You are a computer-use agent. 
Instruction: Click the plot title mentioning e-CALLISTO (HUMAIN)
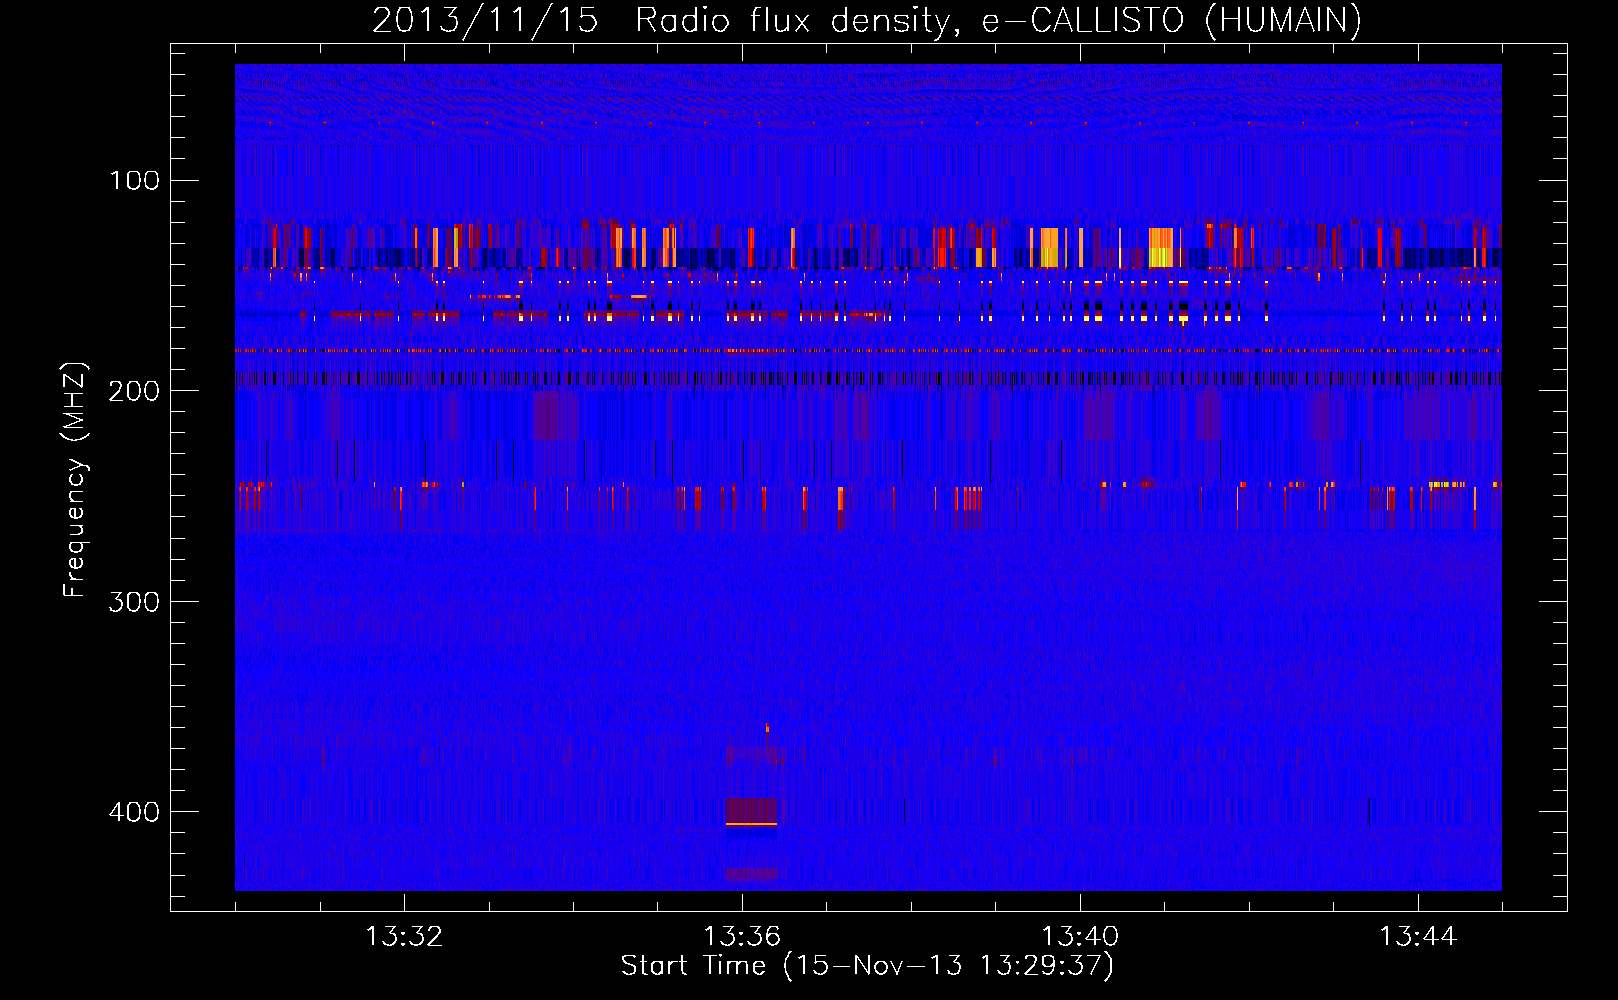tap(867, 20)
